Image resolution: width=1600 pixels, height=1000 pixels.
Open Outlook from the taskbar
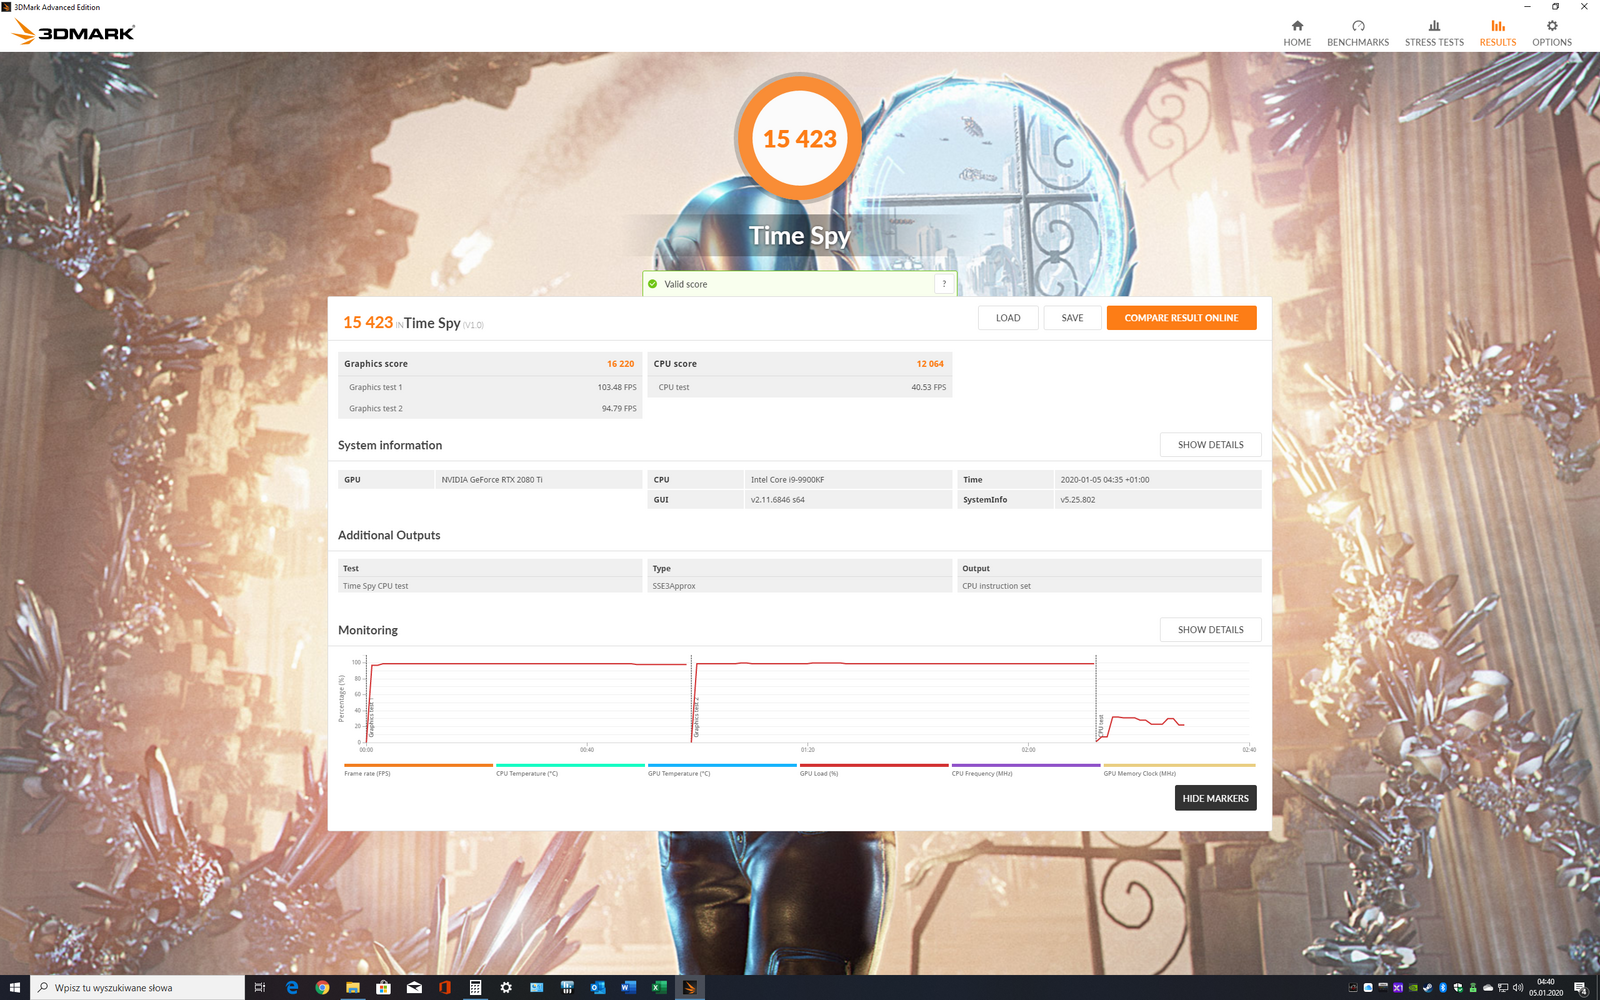[x=598, y=987]
